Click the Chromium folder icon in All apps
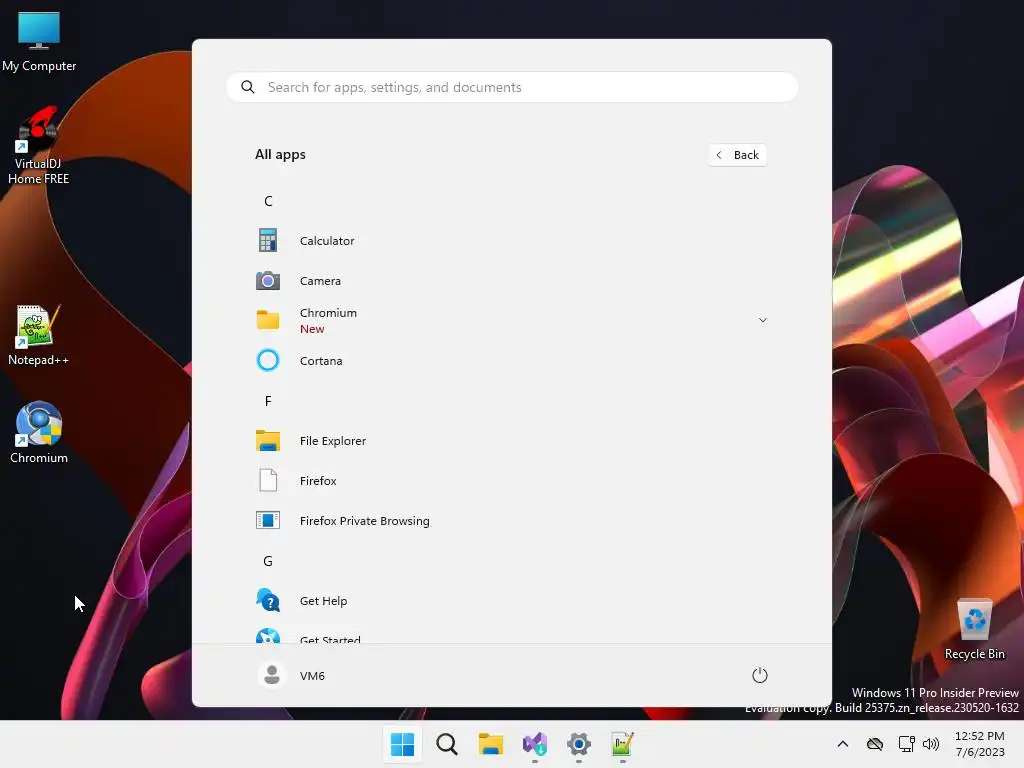This screenshot has width=1024, height=768. coord(268,320)
